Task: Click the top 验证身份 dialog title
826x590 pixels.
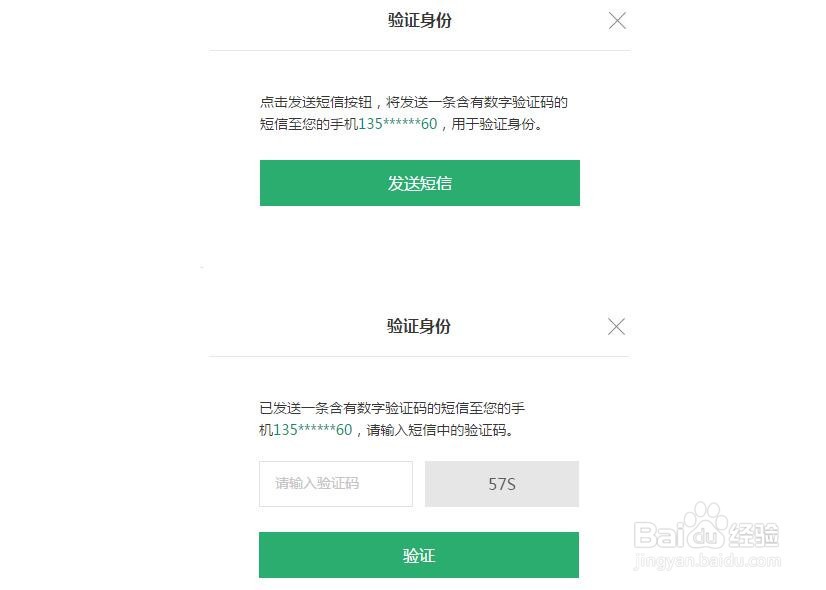Action: tap(417, 20)
